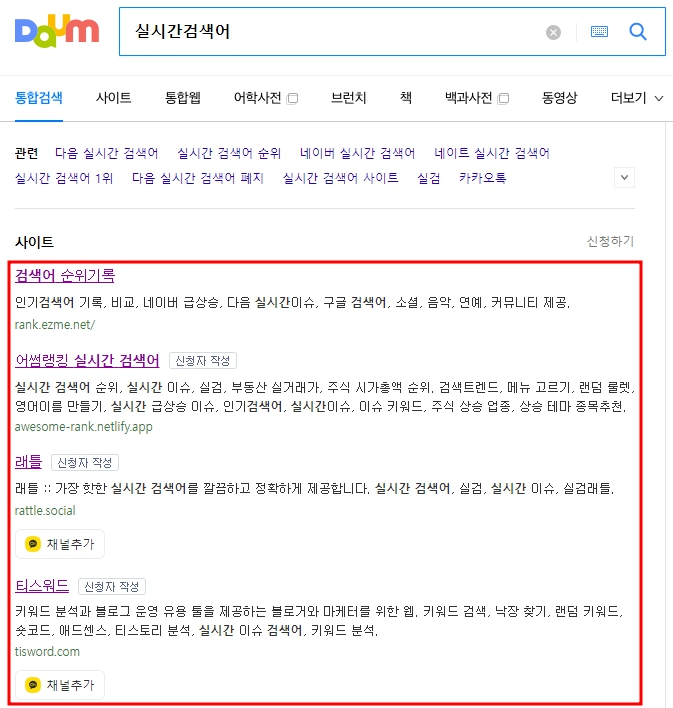673x708 pixels.
Task: Switch to the 책 tab
Action: tap(406, 98)
